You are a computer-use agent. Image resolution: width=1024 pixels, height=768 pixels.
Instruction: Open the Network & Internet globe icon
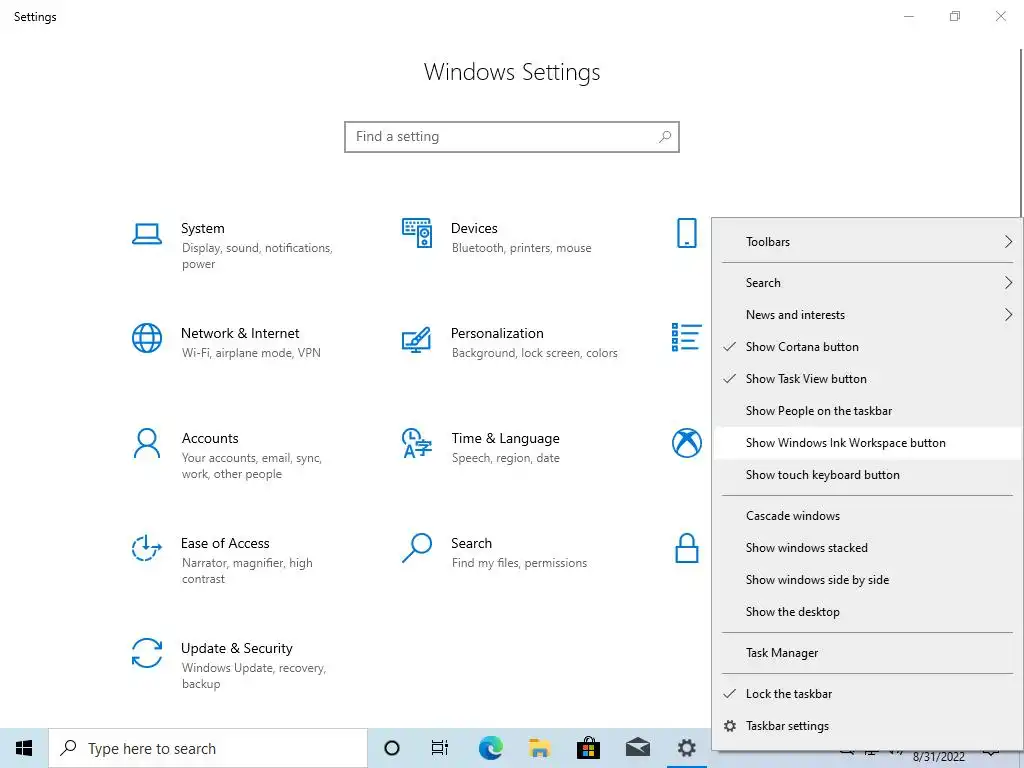pyautogui.click(x=147, y=338)
